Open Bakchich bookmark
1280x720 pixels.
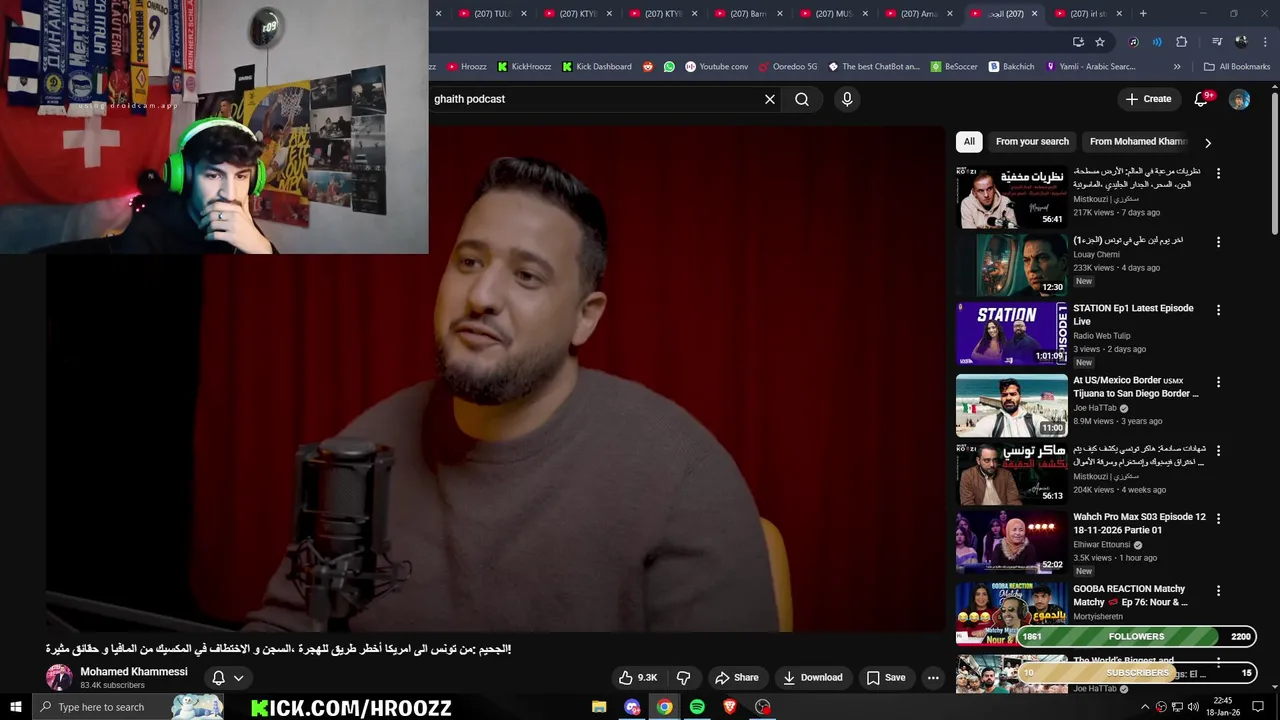coord(1011,67)
